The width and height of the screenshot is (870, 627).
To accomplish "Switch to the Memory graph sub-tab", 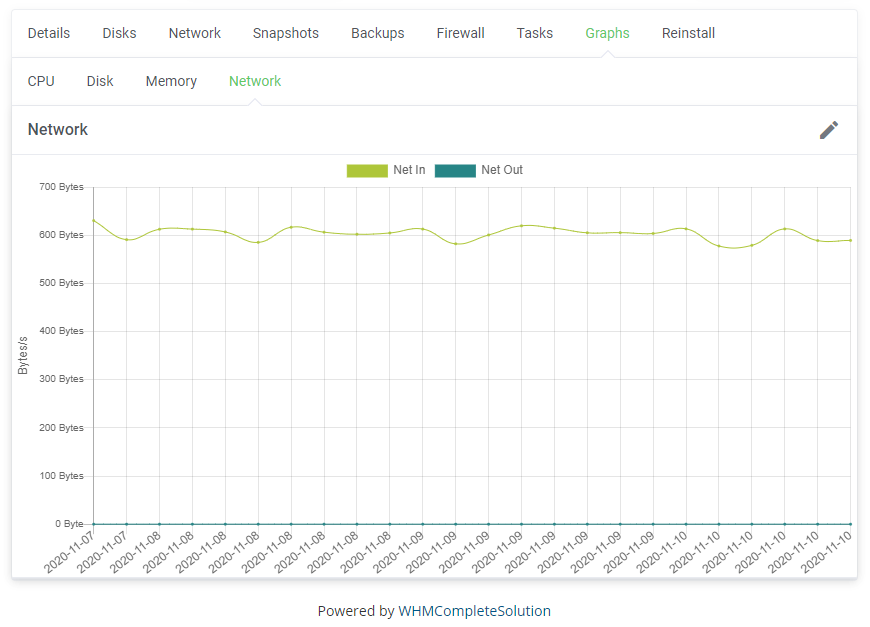I will coord(171,82).
